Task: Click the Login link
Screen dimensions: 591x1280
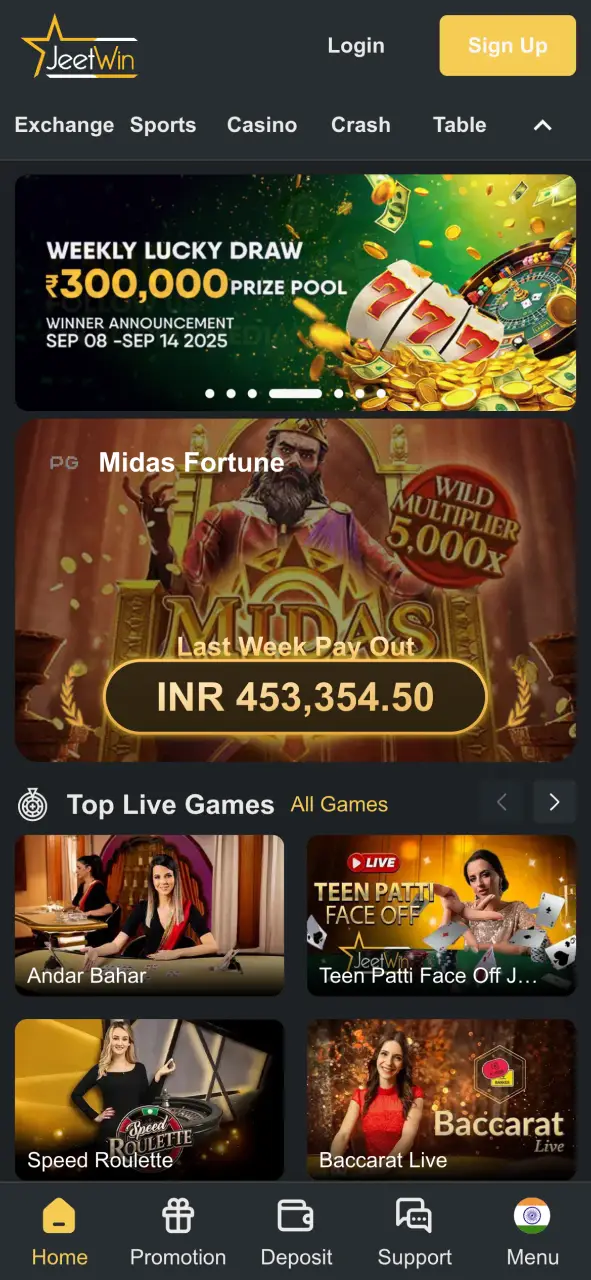Action: point(356,46)
